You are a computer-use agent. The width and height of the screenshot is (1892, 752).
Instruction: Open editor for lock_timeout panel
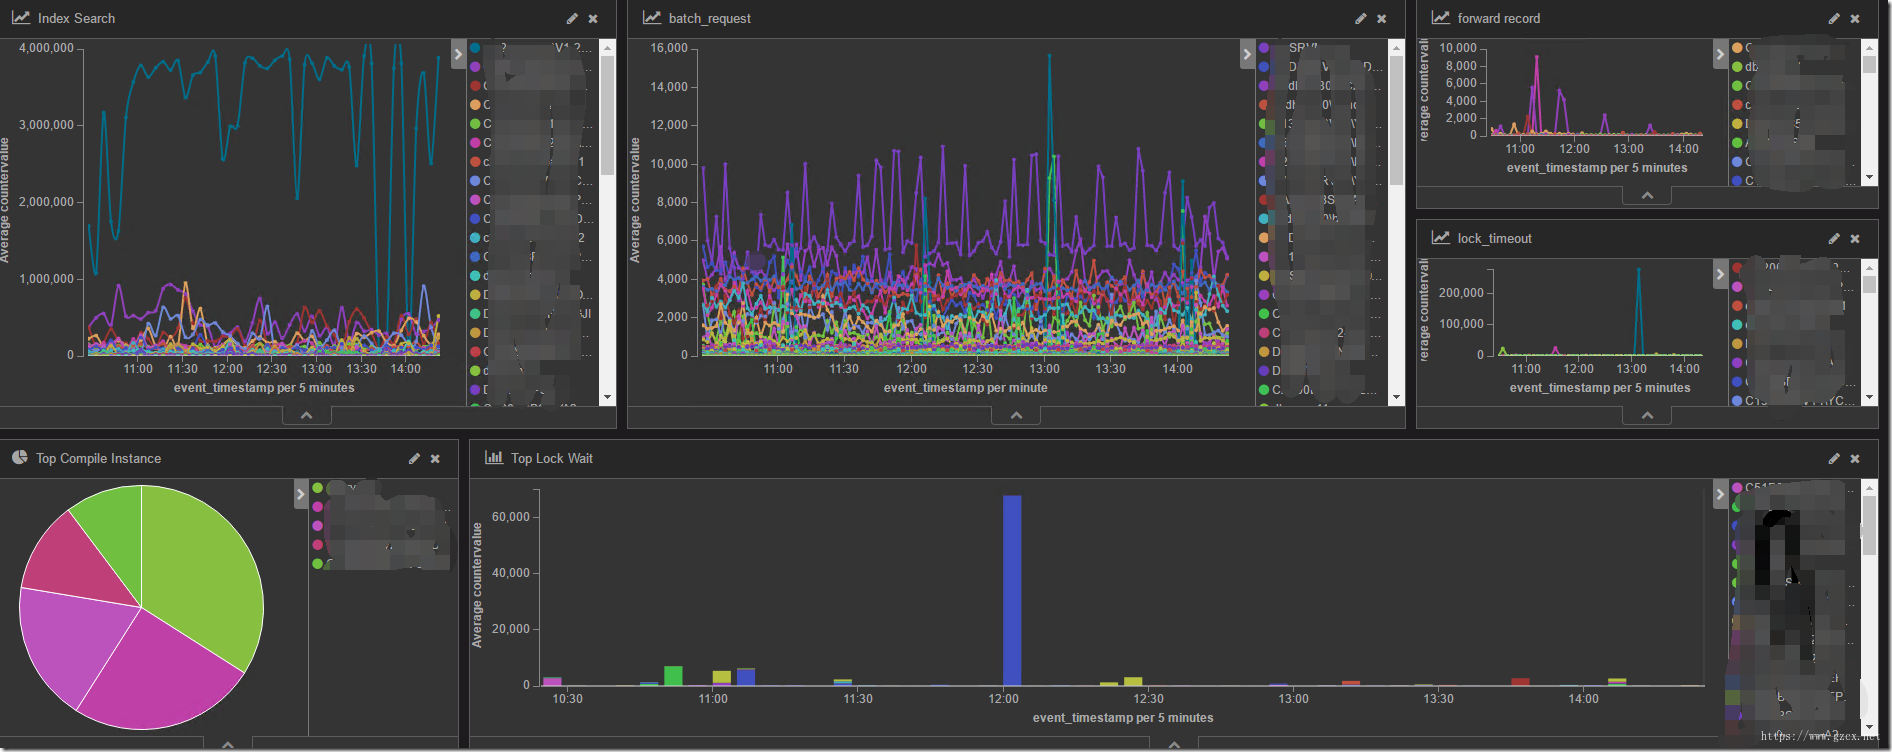[1833, 239]
